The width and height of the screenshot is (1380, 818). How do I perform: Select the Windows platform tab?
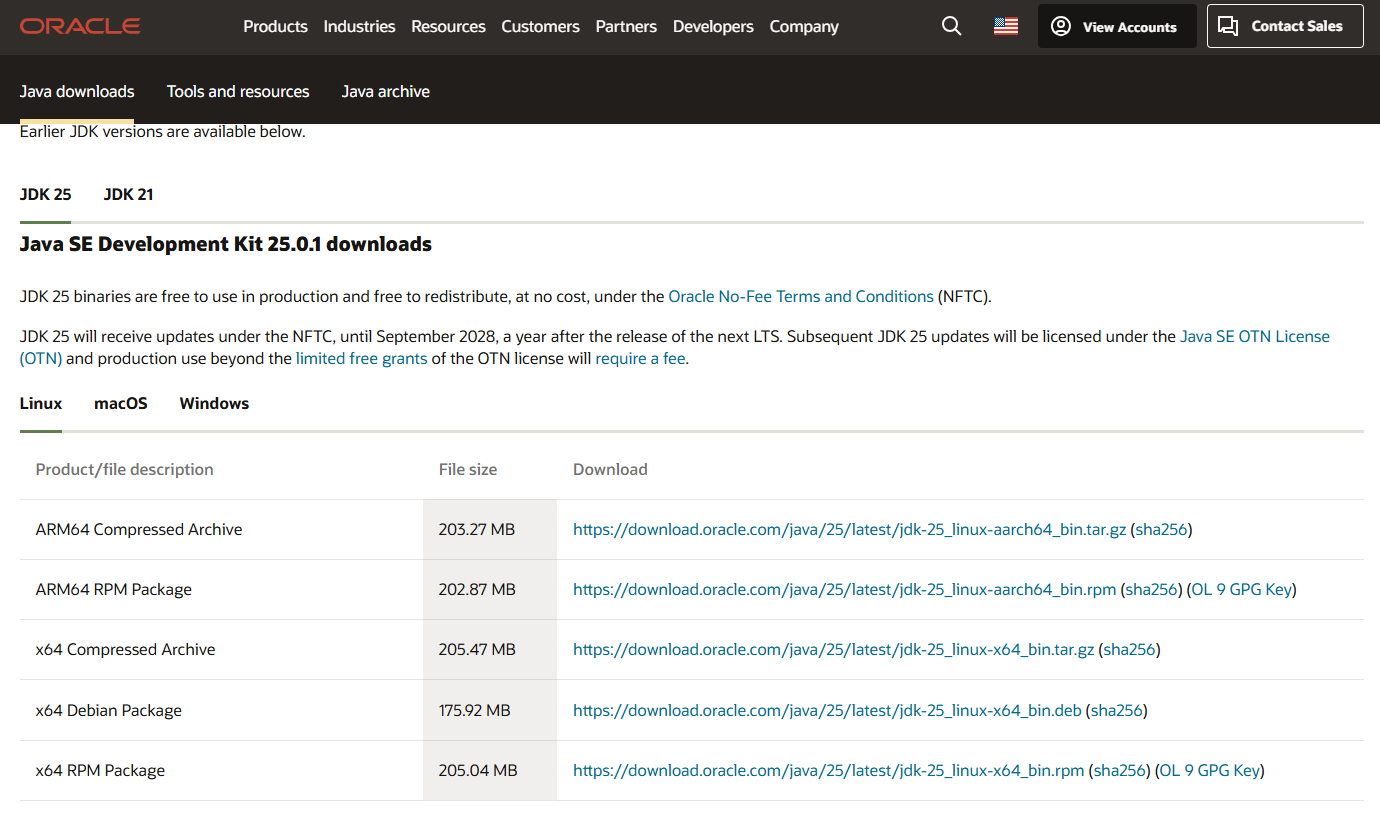(214, 403)
